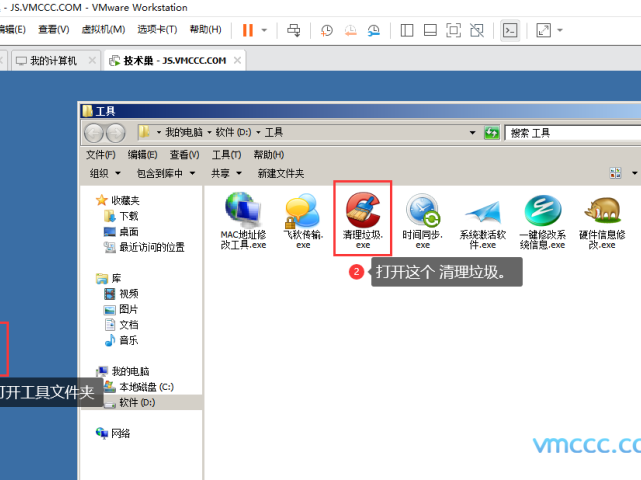Expand the 共享 dropdown
Image resolution: width=641 pixels, height=480 pixels.
(226, 173)
